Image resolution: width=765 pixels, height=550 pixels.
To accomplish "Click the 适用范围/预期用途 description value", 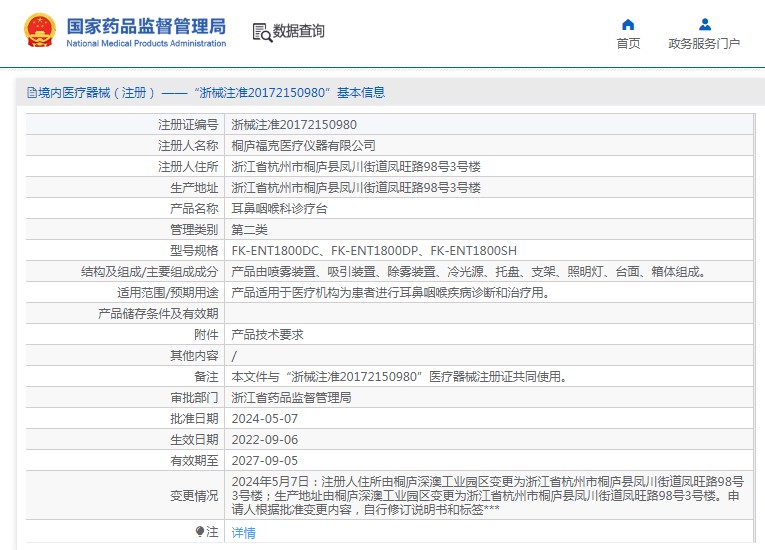I will [x=391, y=293].
